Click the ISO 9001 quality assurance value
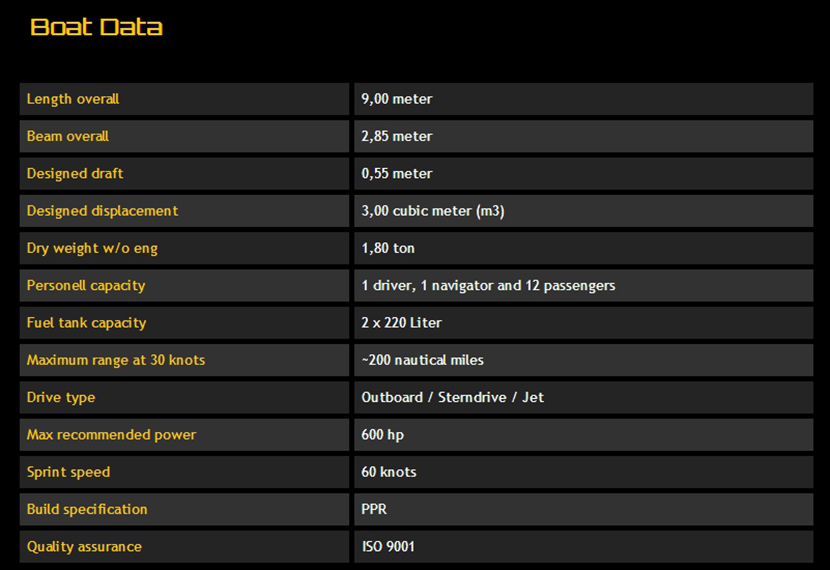The width and height of the screenshot is (830, 570). coord(388,547)
